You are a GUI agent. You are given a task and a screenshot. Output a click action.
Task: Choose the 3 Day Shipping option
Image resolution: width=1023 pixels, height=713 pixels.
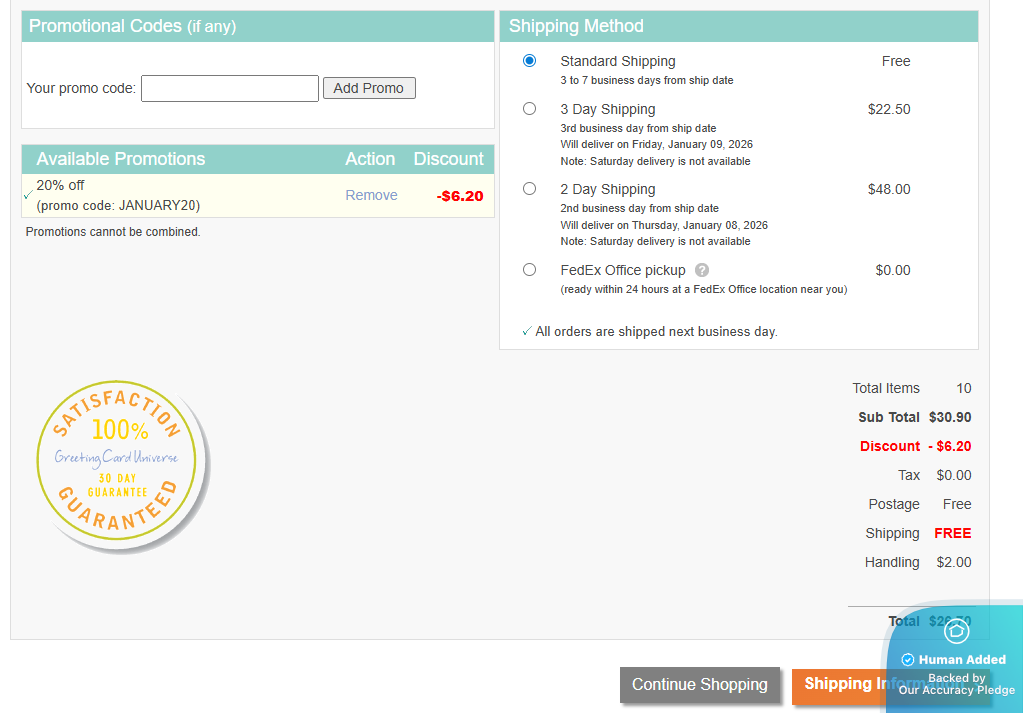point(529,109)
